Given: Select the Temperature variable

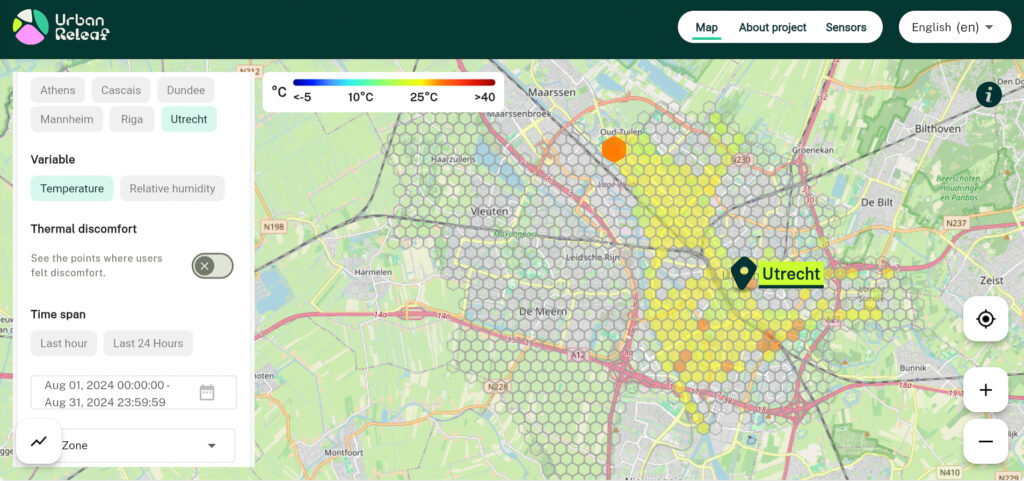Looking at the screenshot, I should coord(72,188).
